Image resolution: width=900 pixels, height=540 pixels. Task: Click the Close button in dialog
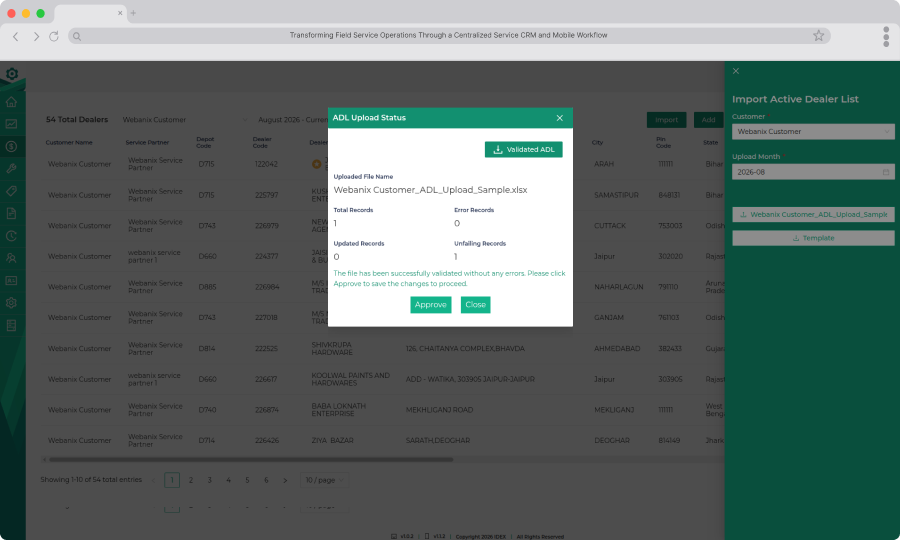[475, 305]
